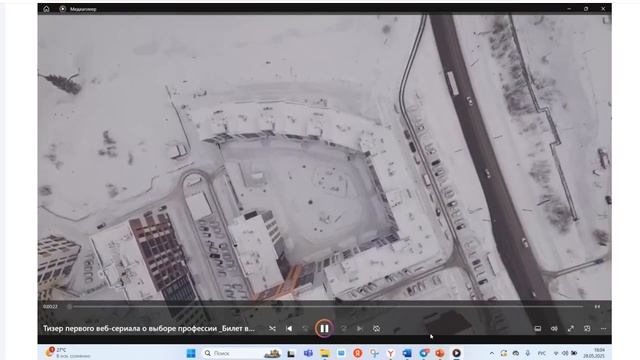Open Media Player from the taskbar
This screenshot has width=640, height=360.
click(456, 353)
